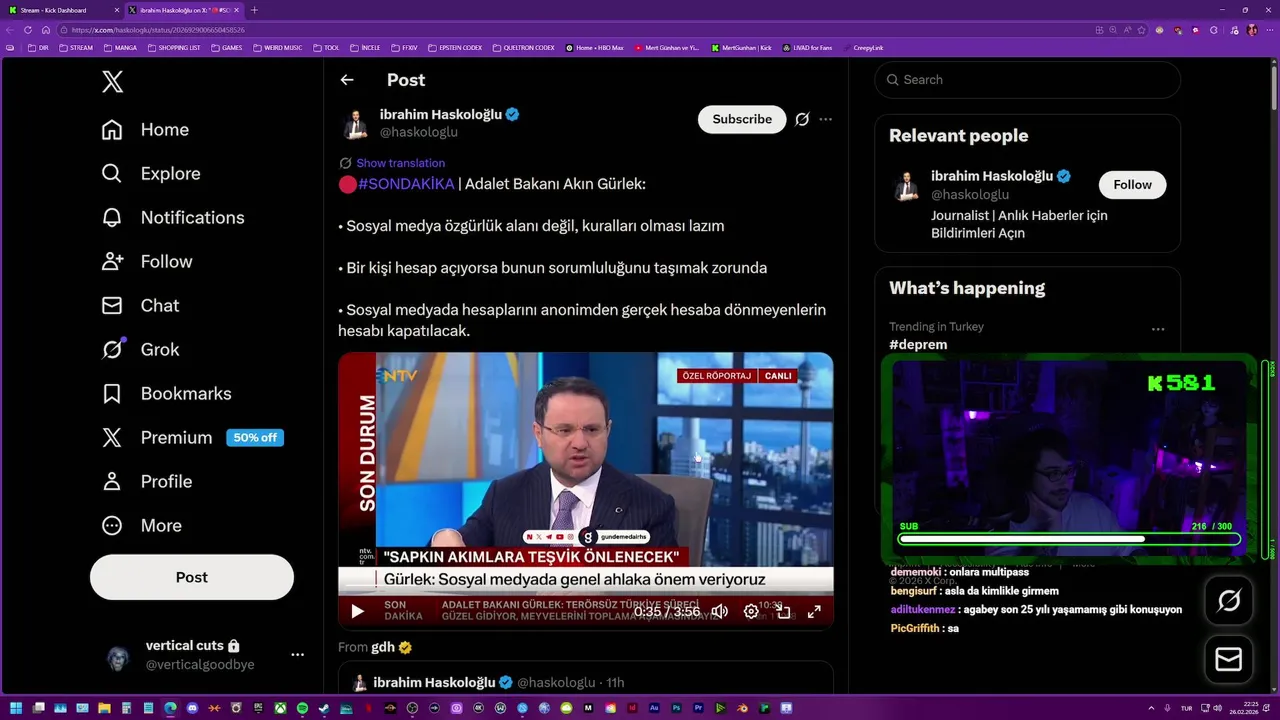The height and width of the screenshot is (720, 1280).
Task: Click Show translation link
Action: (x=401, y=163)
